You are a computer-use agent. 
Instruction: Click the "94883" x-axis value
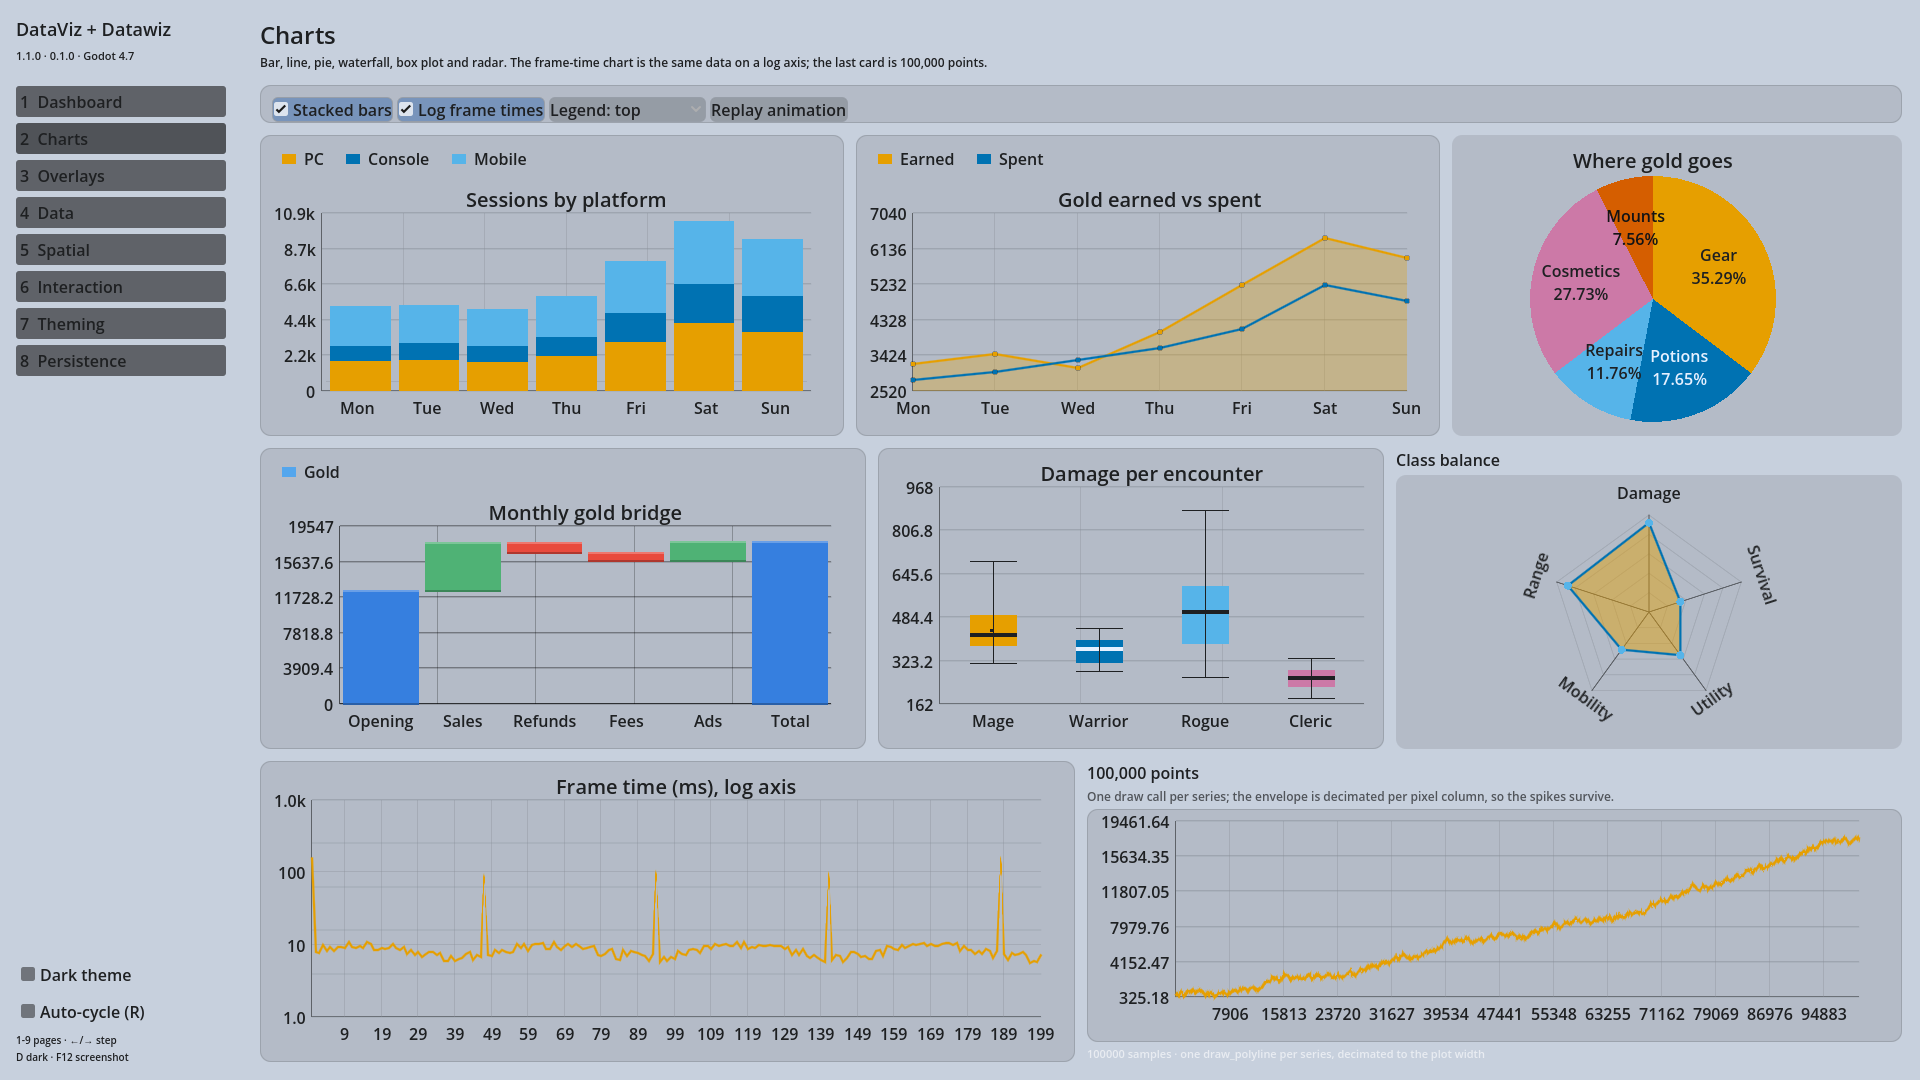pos(1823,1014)
